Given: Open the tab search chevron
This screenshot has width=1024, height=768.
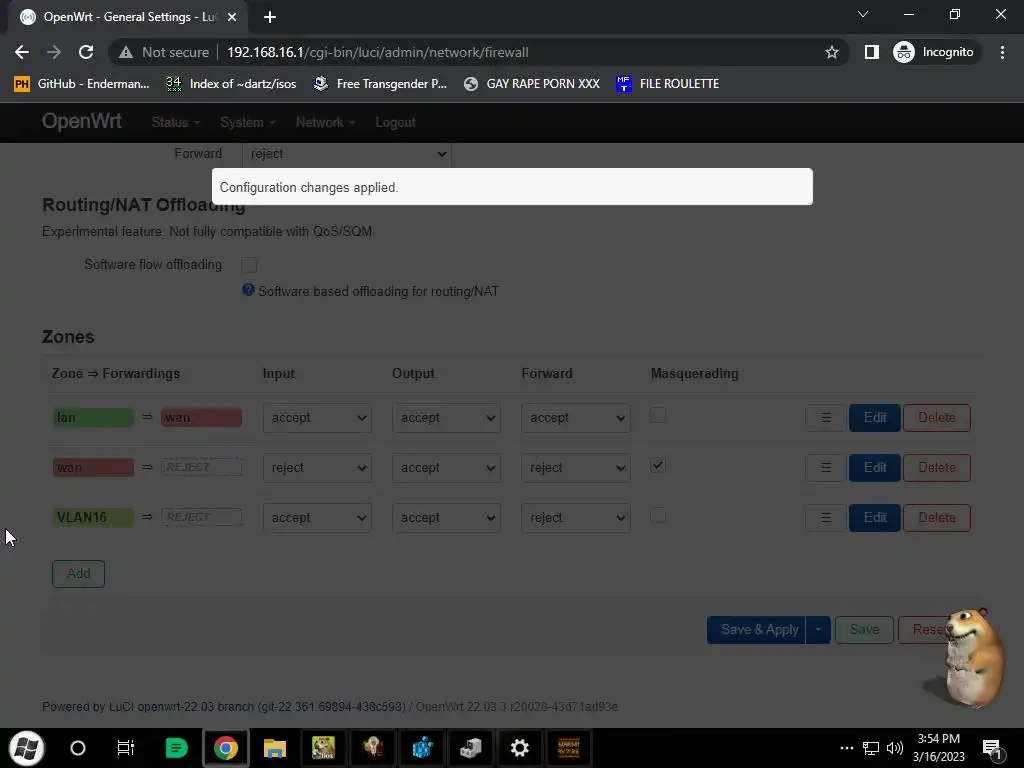Looking at the screenshot, I should click(x=863, y=14).
